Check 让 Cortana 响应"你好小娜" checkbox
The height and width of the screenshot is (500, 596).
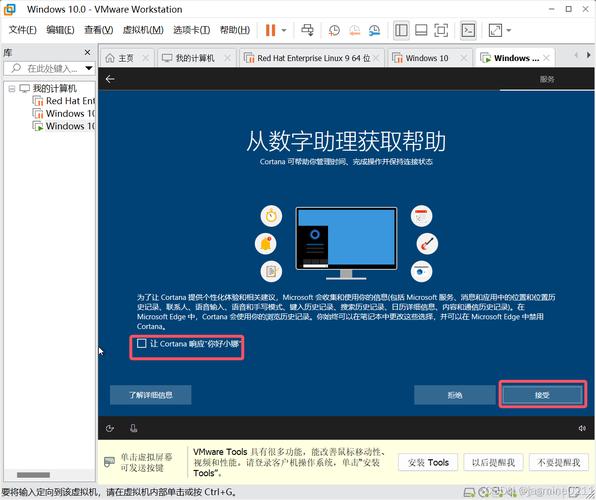click(x=141, y=344)
